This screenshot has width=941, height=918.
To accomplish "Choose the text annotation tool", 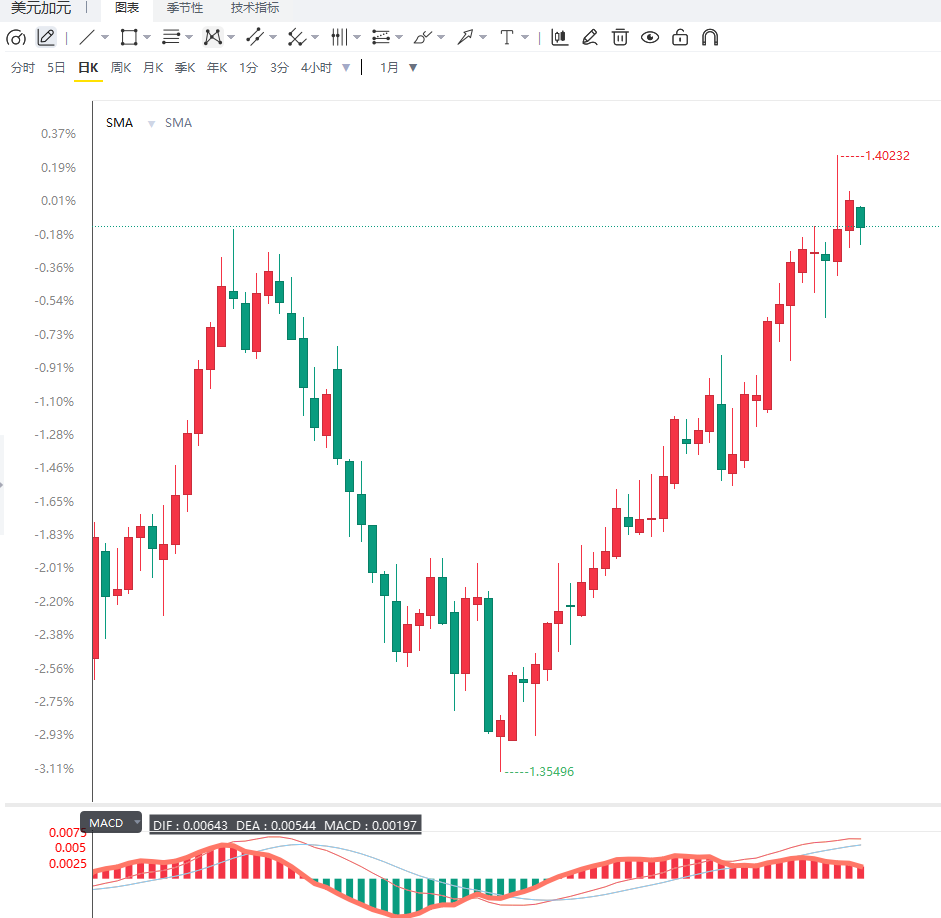I will click(507, 37).
